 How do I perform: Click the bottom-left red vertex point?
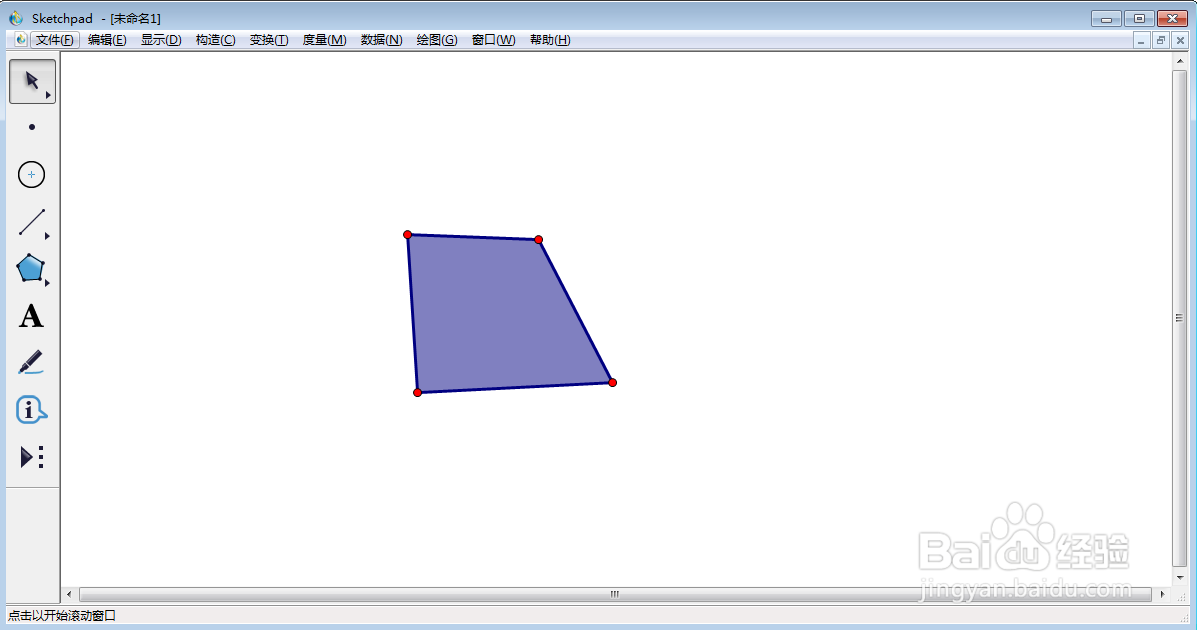coord(418,393)
